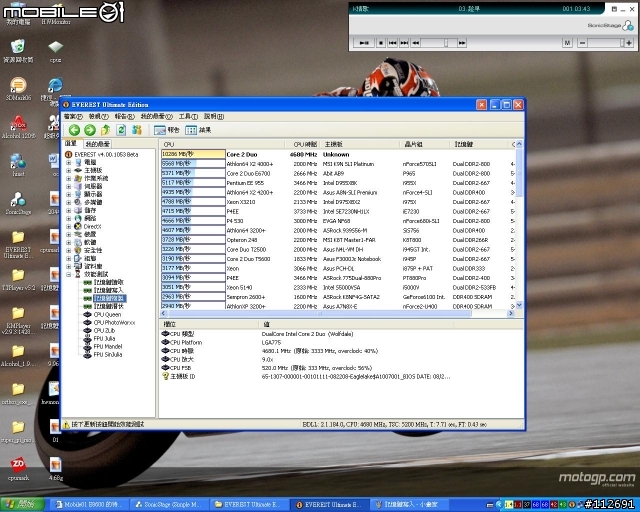Select the Pentium EE 955 result row
The height and width of the screenshot is (512, 640).
point(338,183)
